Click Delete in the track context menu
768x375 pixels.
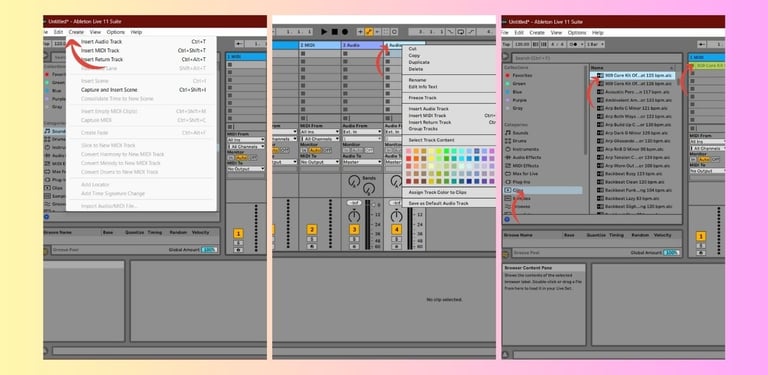(415, 69)
